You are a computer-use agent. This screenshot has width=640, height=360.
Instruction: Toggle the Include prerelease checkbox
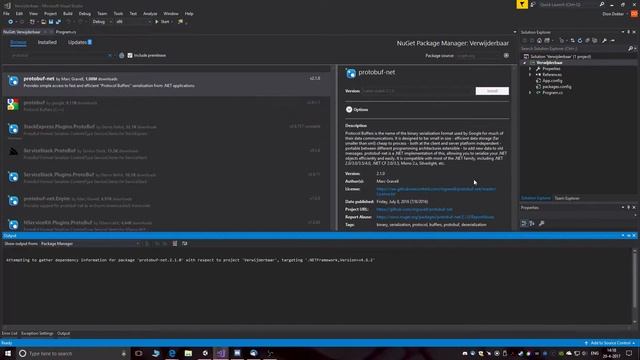click(x=130, y=56)
